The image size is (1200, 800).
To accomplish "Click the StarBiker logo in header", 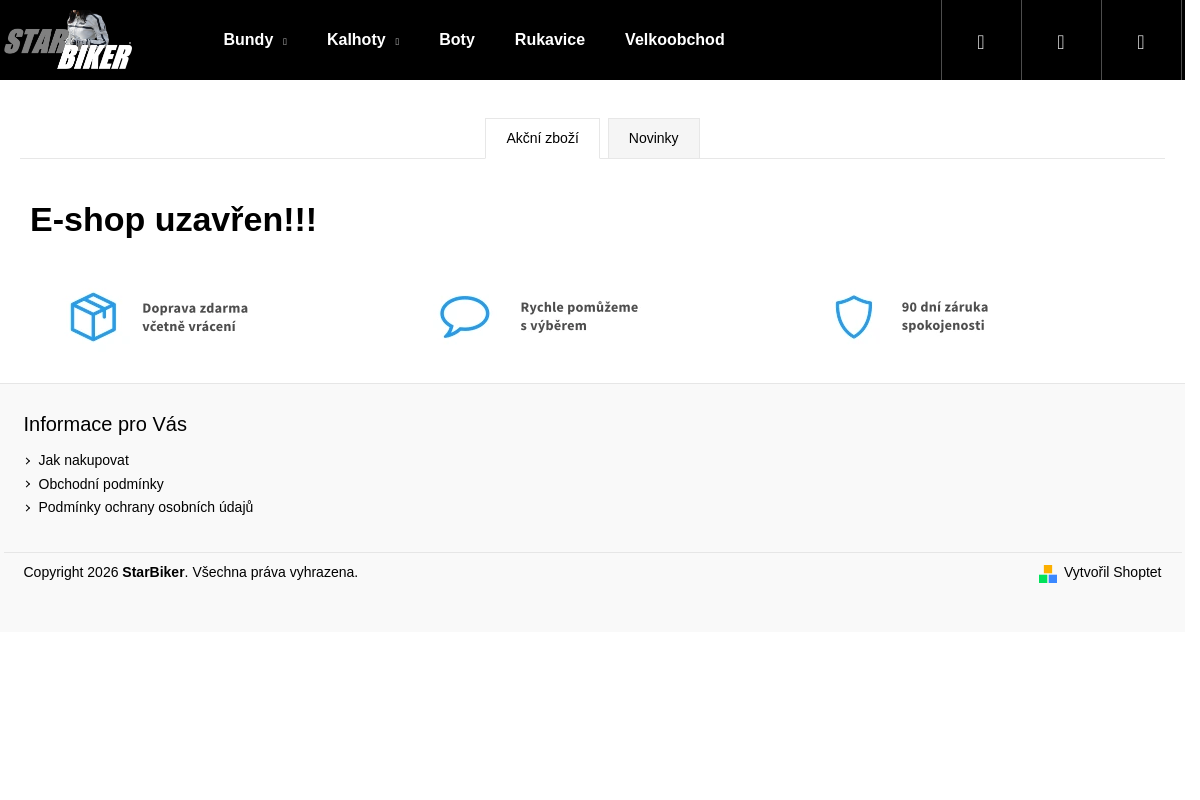I will point(68,40).
